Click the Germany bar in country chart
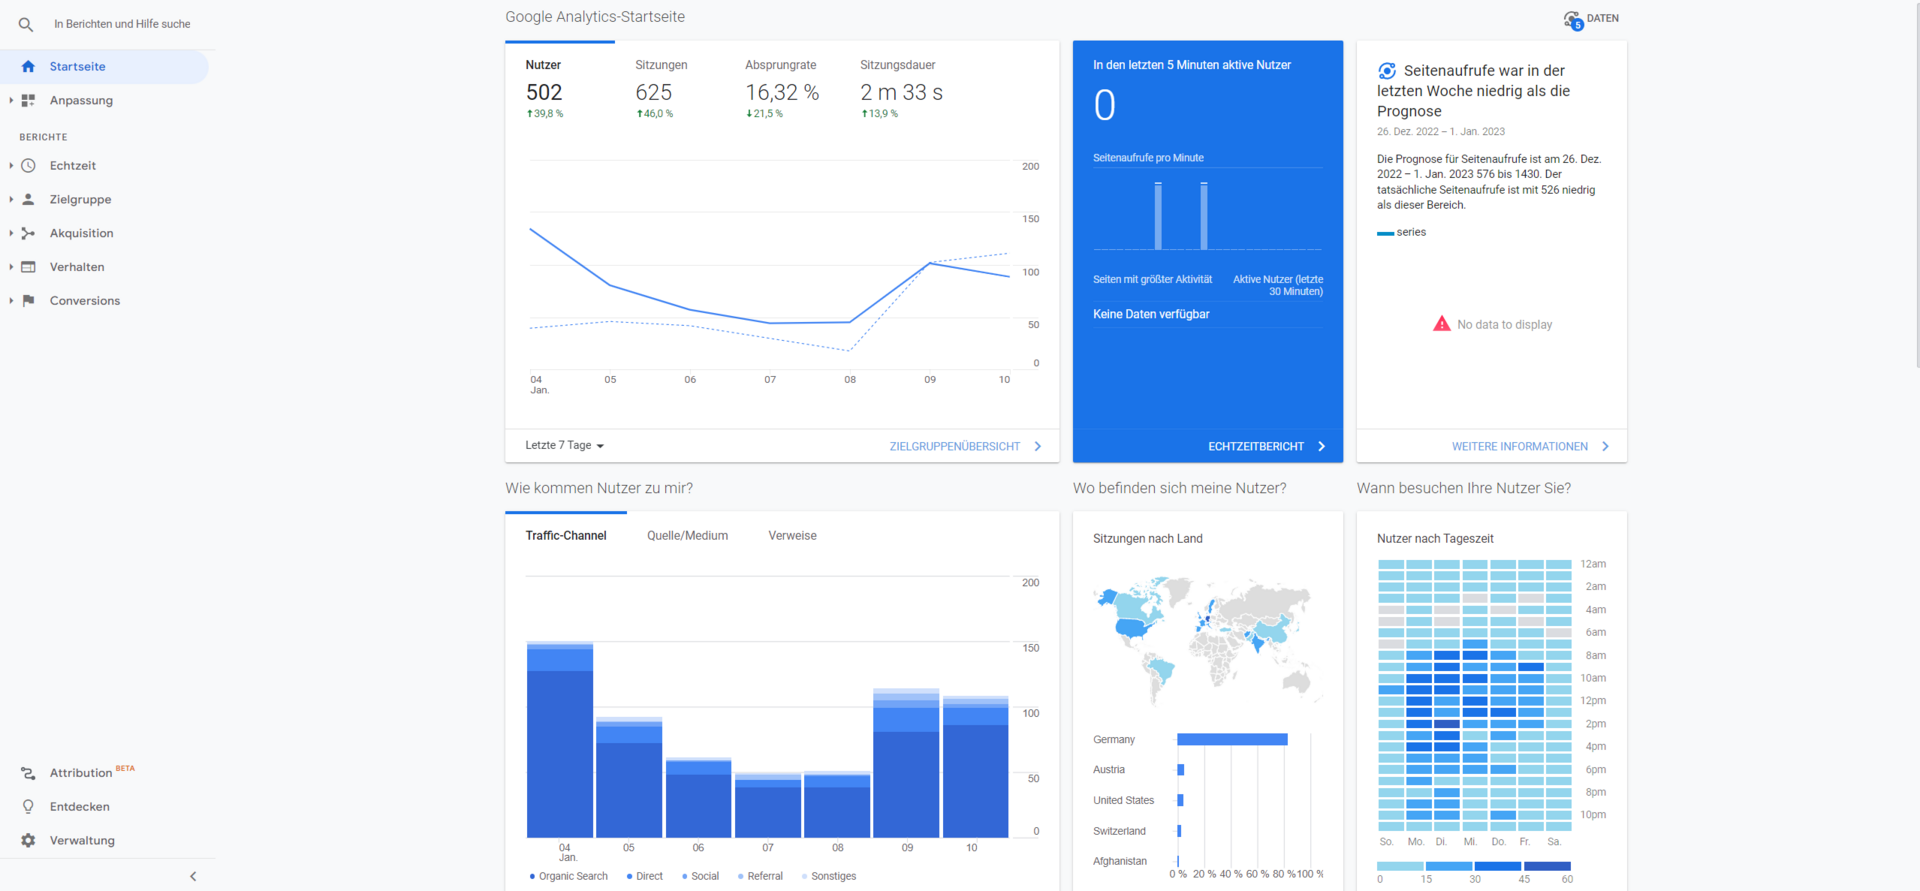 point(1232,740)
